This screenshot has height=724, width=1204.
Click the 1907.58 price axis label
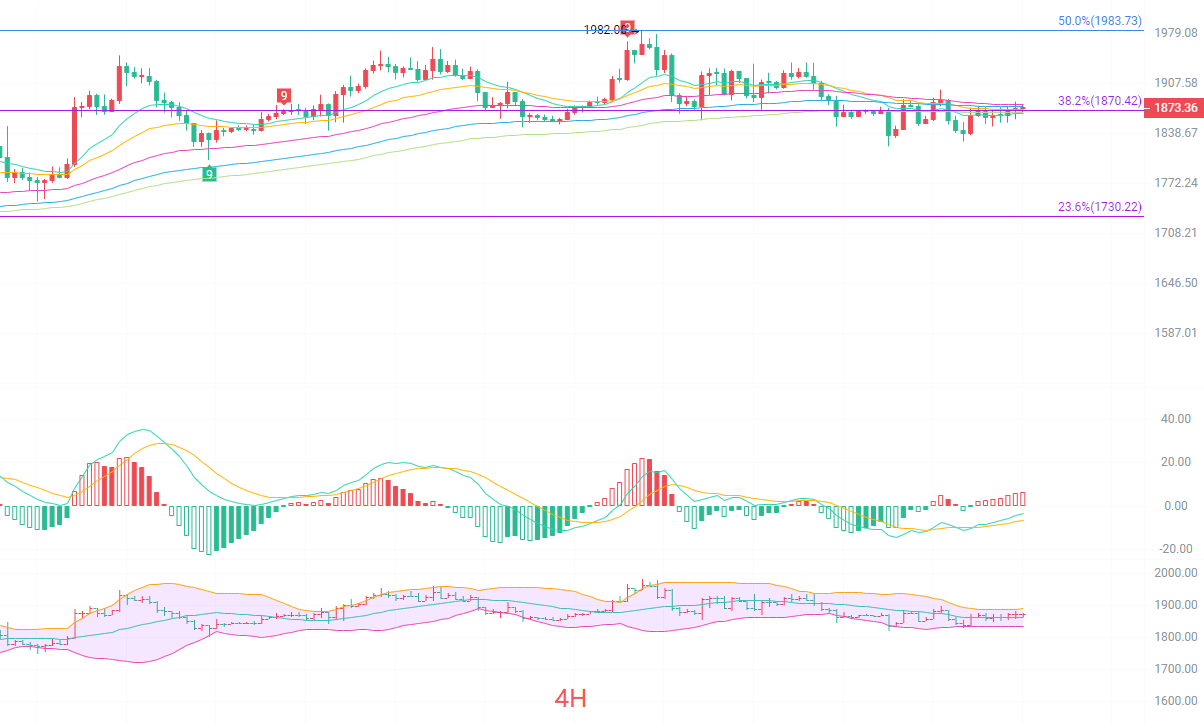click(x=1175, y=82)
